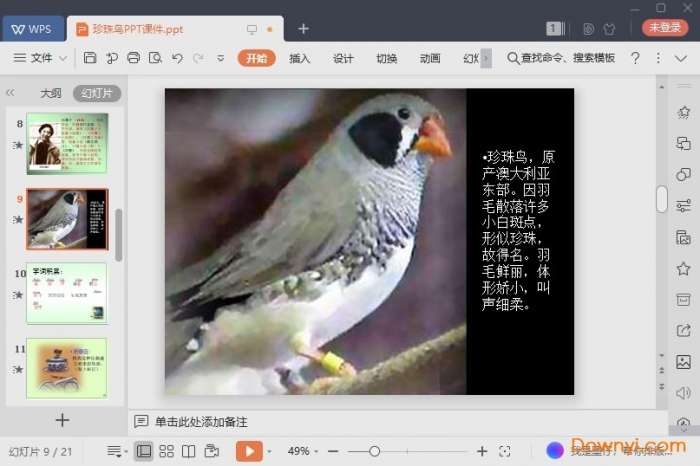Add a new document tab
This screenshot has width=700, height=466.
[304, 29]
